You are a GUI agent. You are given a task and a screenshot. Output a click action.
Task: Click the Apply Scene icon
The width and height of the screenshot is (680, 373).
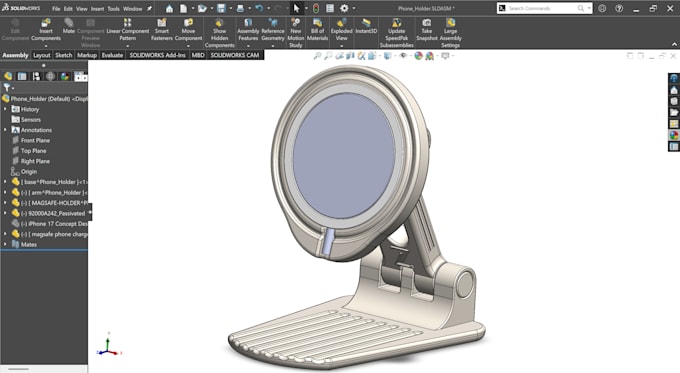tap(429, 56)
